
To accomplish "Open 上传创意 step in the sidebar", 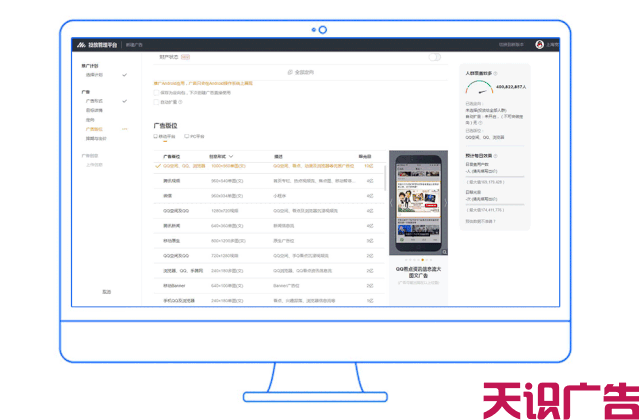I will pyautogui.click(x=94, y=165).
